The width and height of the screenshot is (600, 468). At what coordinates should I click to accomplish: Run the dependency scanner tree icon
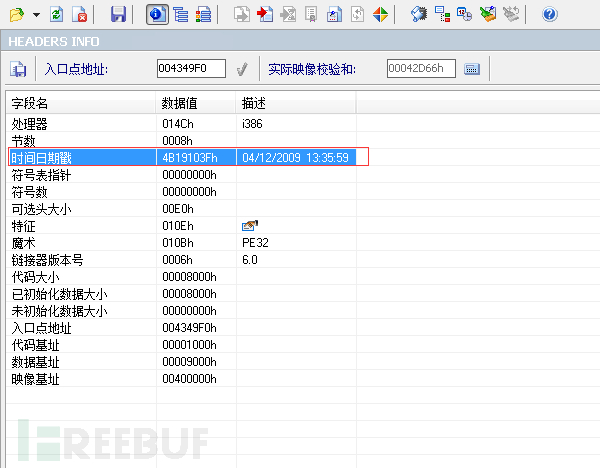click(442, 15)
